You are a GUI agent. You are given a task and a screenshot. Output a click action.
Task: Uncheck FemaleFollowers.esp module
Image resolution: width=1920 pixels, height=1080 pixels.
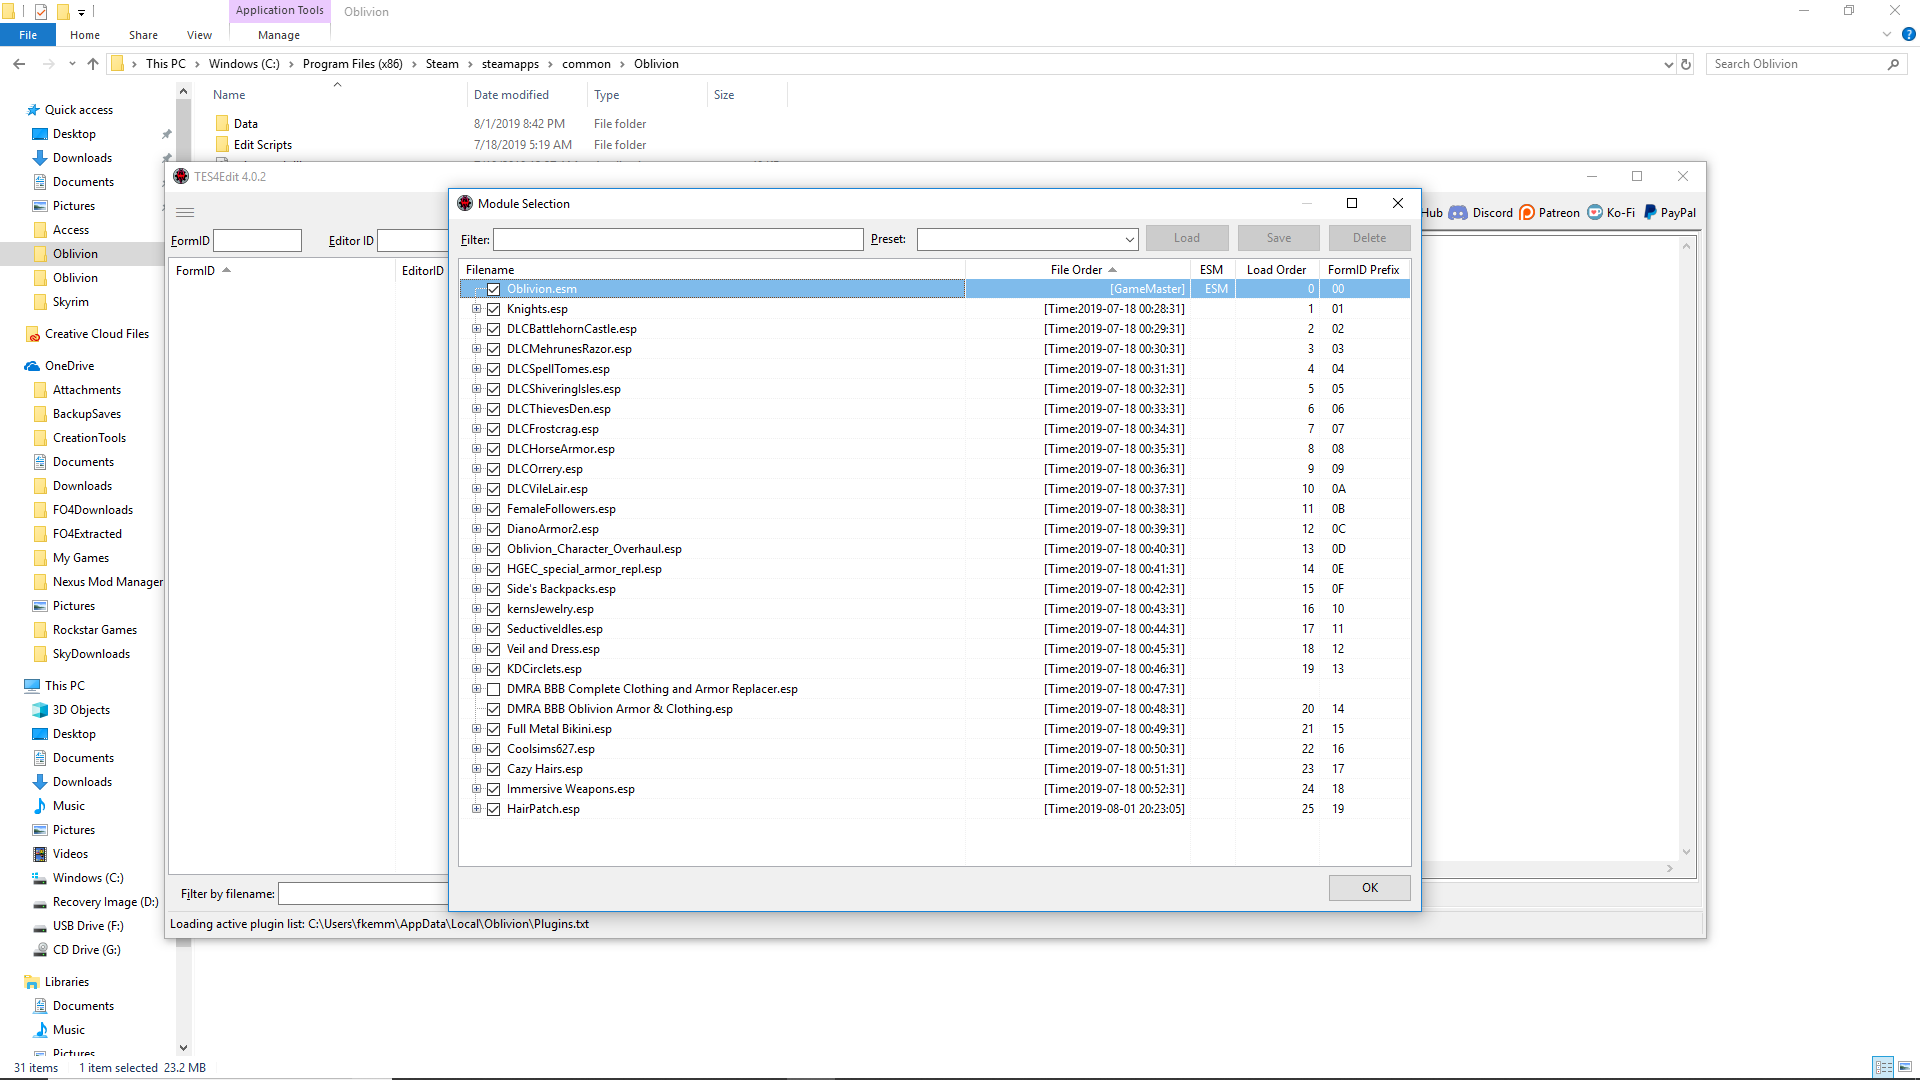(493, 509)
